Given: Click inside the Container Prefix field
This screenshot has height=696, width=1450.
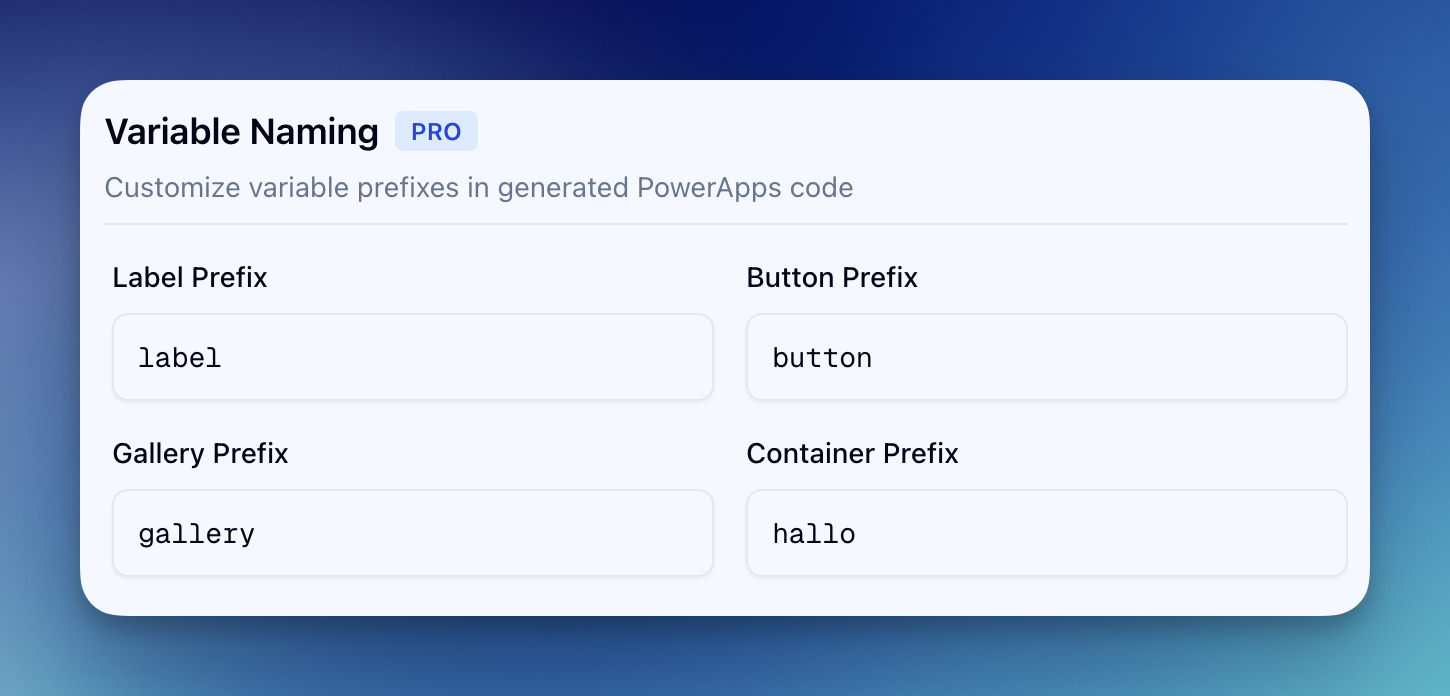Looking at the screenshot, I should coord(1046,532).
